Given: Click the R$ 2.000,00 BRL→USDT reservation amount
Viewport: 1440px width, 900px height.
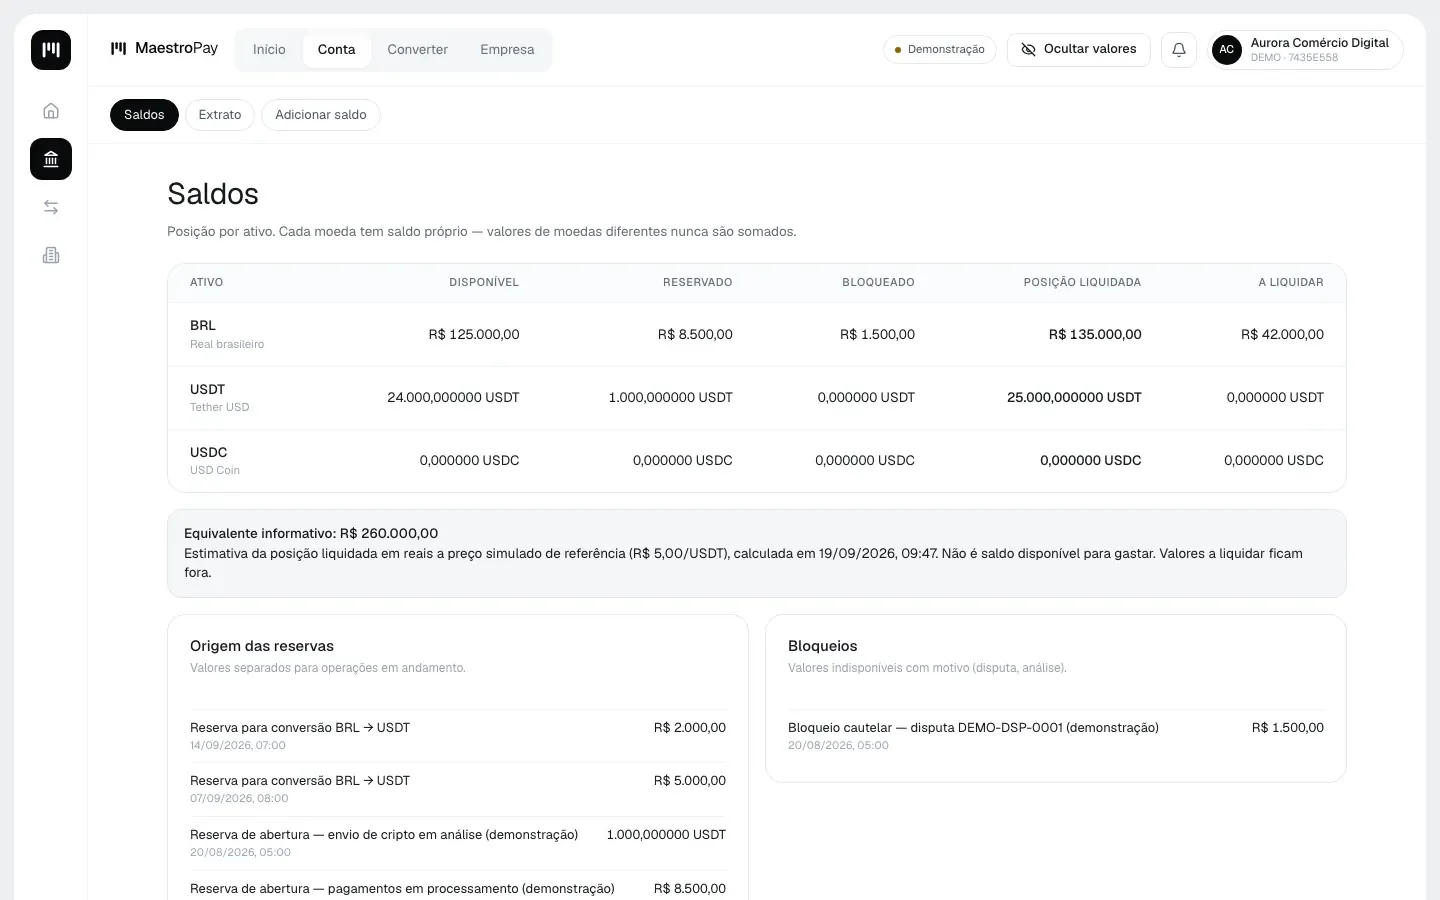Looking at the screenshot, I should click(x=690, y=728).
